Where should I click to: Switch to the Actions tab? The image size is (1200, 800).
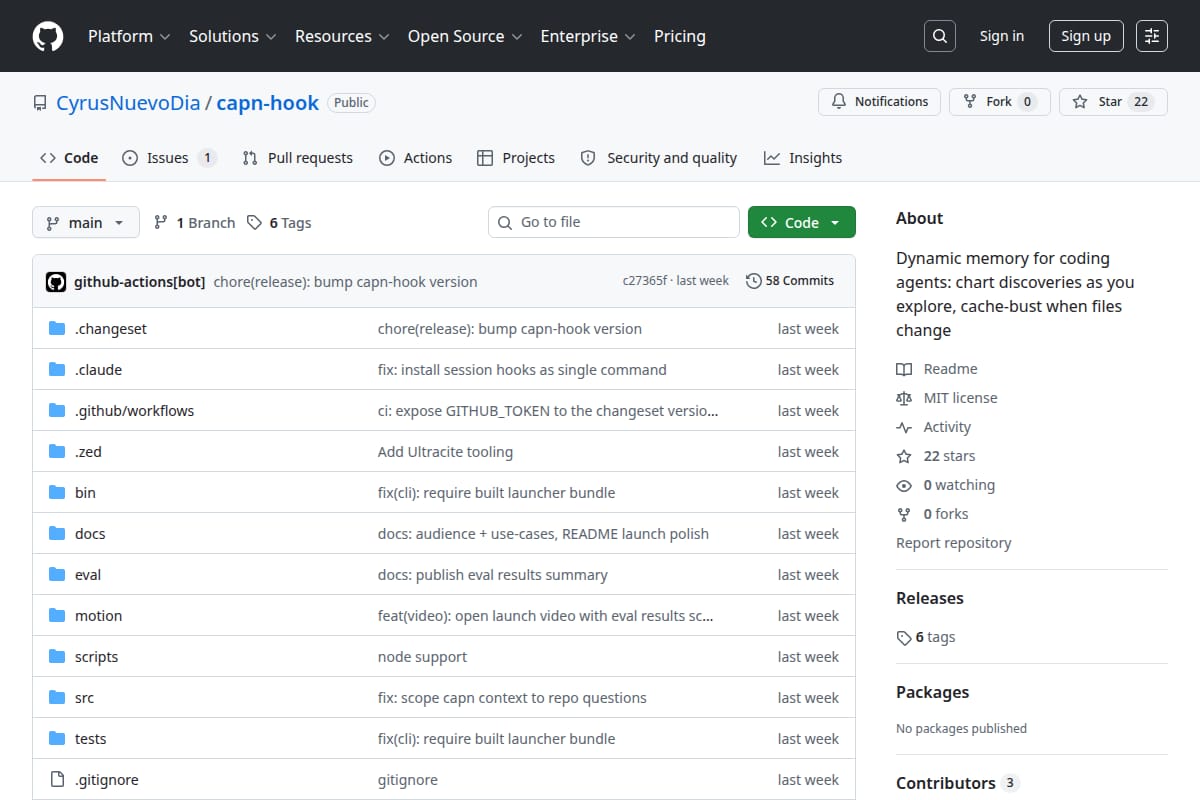pyautogui.click(x=416, y=158)
